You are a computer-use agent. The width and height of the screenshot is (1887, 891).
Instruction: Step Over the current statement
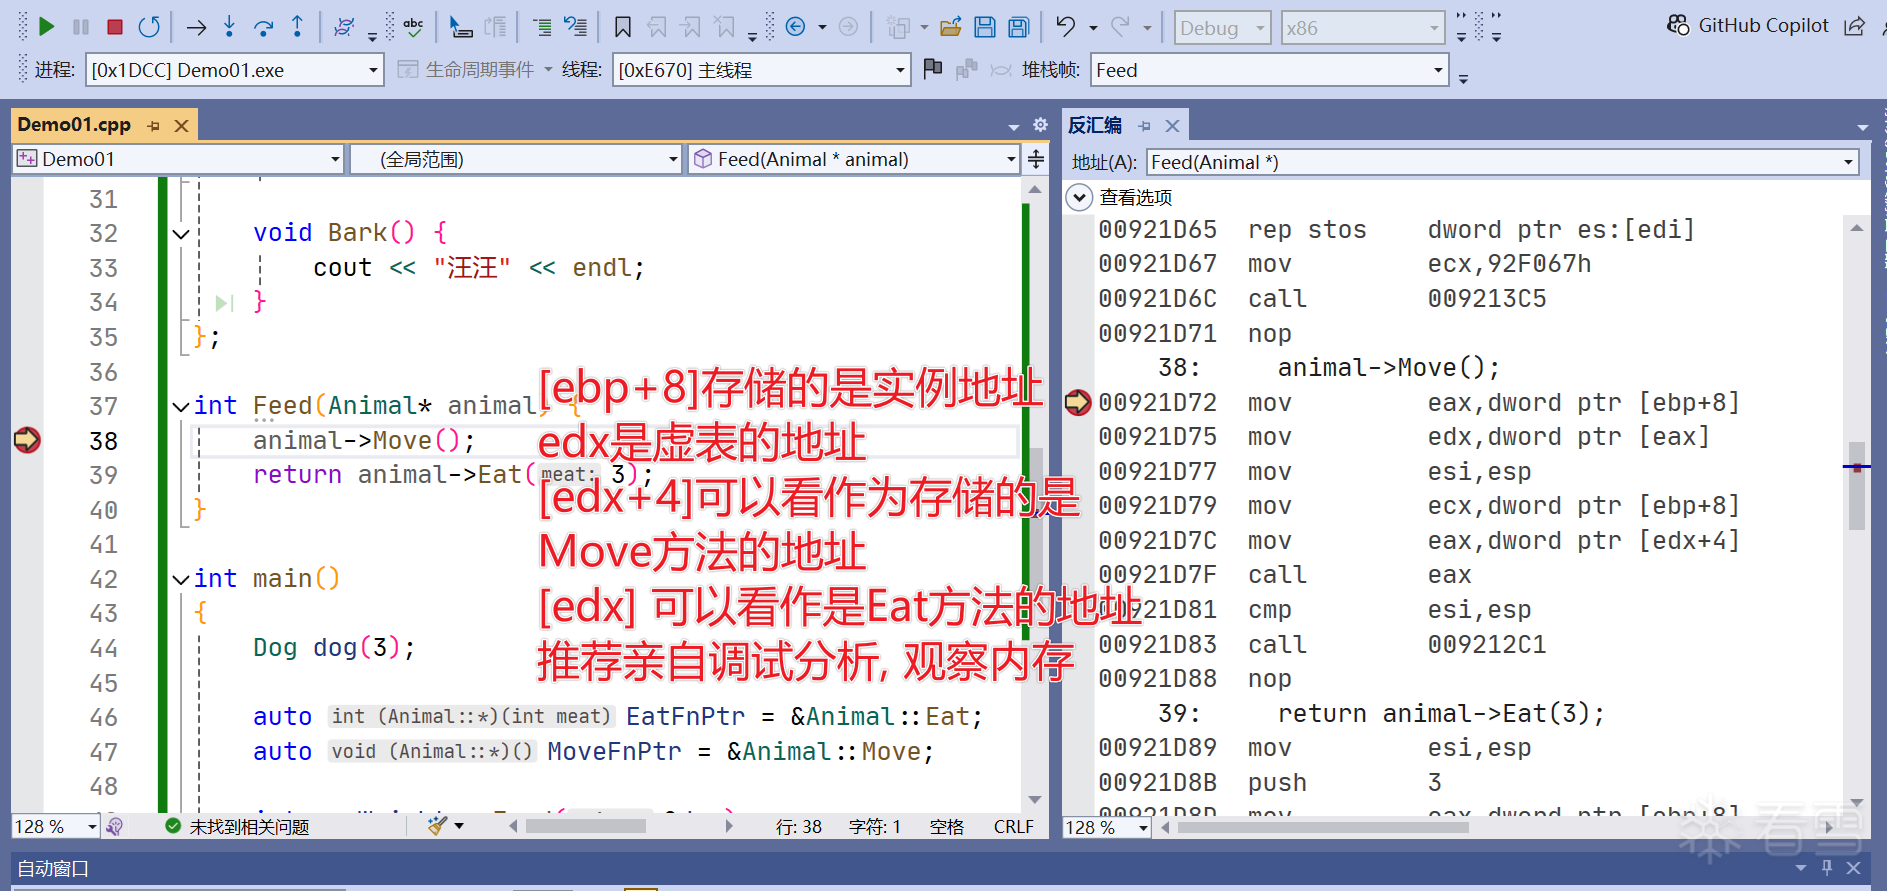click(264, 27)
